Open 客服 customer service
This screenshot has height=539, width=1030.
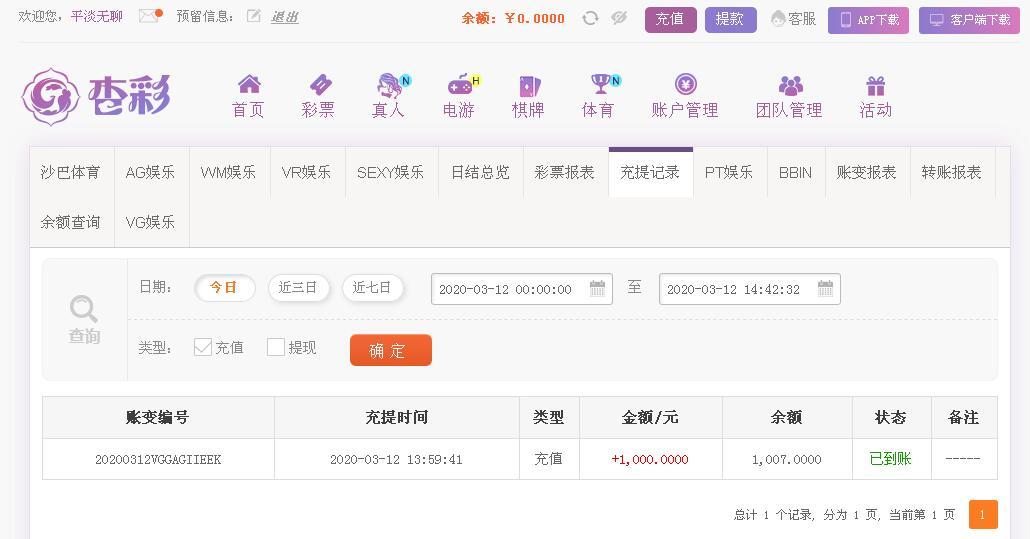pyautogui.click(x=793, y=19)
